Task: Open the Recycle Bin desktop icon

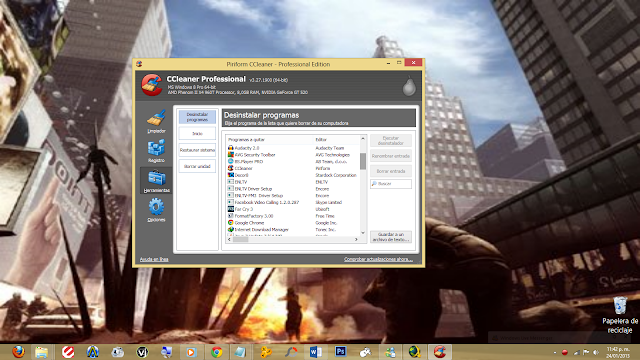Action: pos(620,314)
